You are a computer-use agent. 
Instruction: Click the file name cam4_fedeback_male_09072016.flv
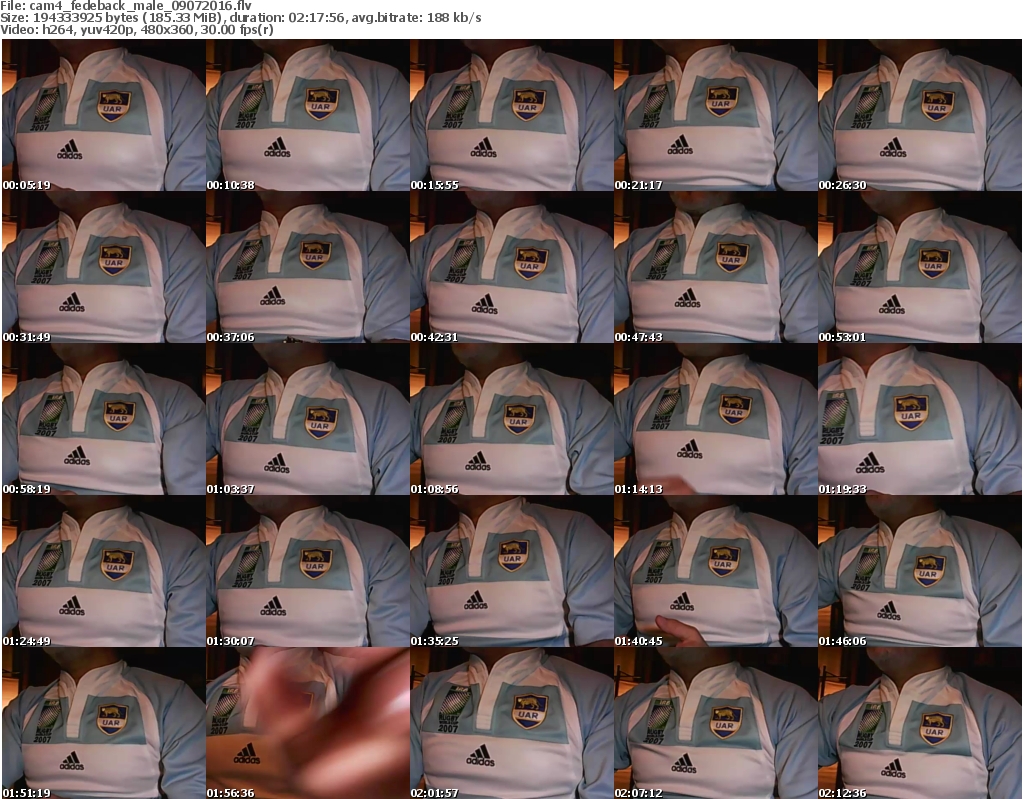tap(140, 6)
